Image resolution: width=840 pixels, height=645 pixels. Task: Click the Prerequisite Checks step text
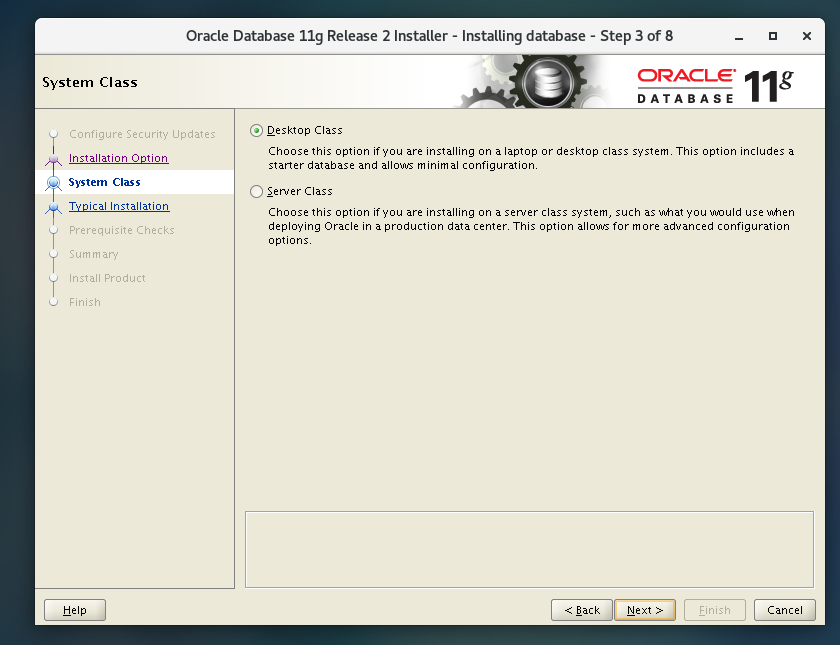[x=122, y=230]
